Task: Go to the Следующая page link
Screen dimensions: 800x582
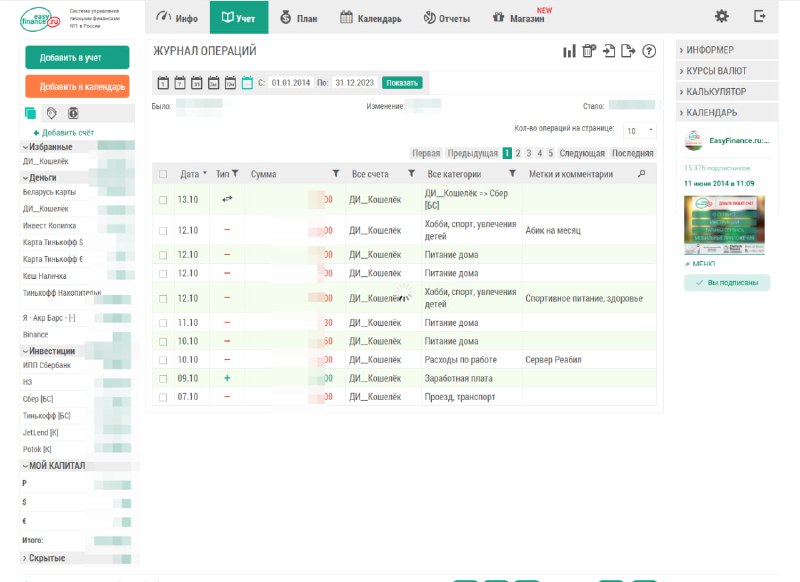Action: tap(582, 153)
